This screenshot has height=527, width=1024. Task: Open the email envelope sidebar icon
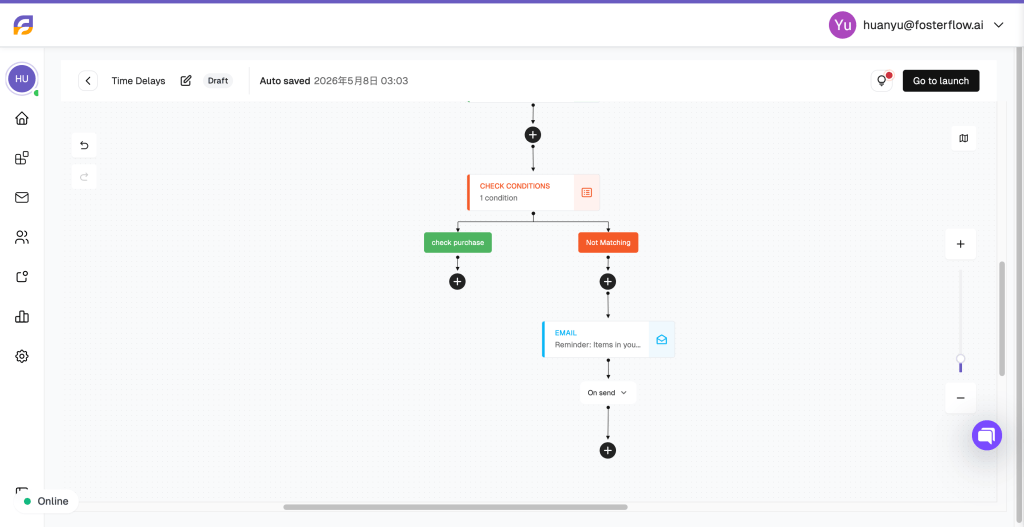point(22,197)
